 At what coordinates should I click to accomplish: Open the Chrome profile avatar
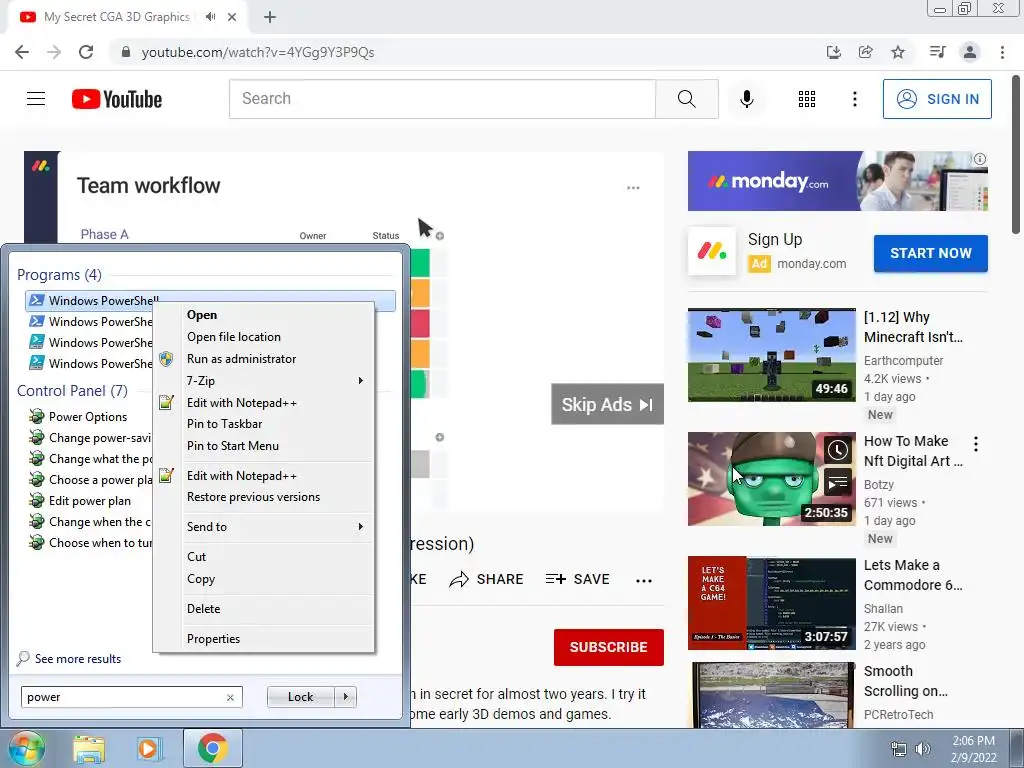coord(970,52)
